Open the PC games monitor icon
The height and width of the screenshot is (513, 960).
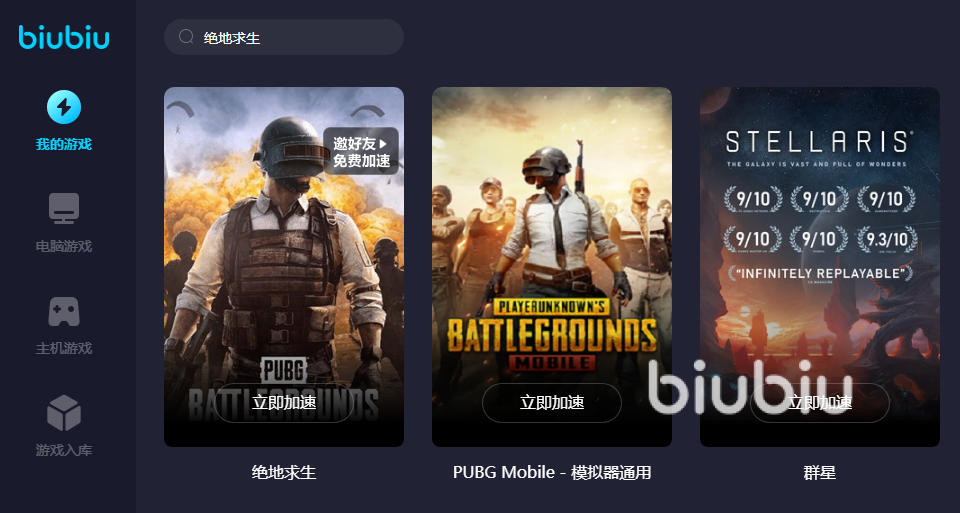(x=64, y=208)
